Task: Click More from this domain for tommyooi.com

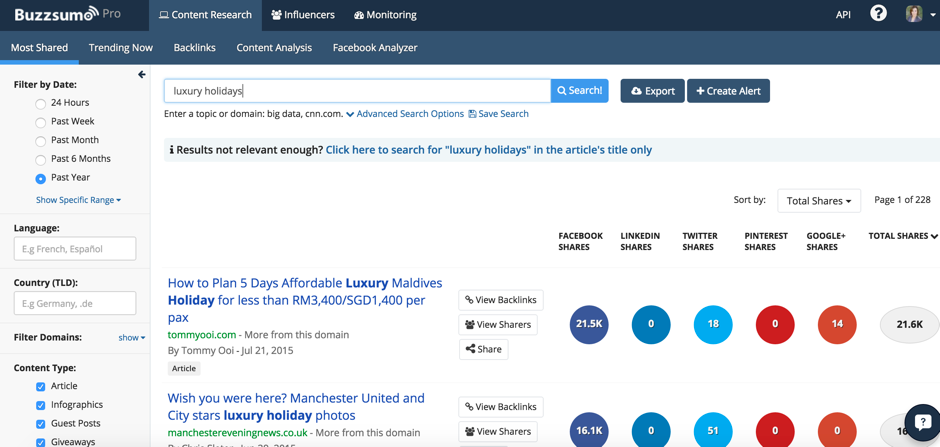Action: (298, 334)
